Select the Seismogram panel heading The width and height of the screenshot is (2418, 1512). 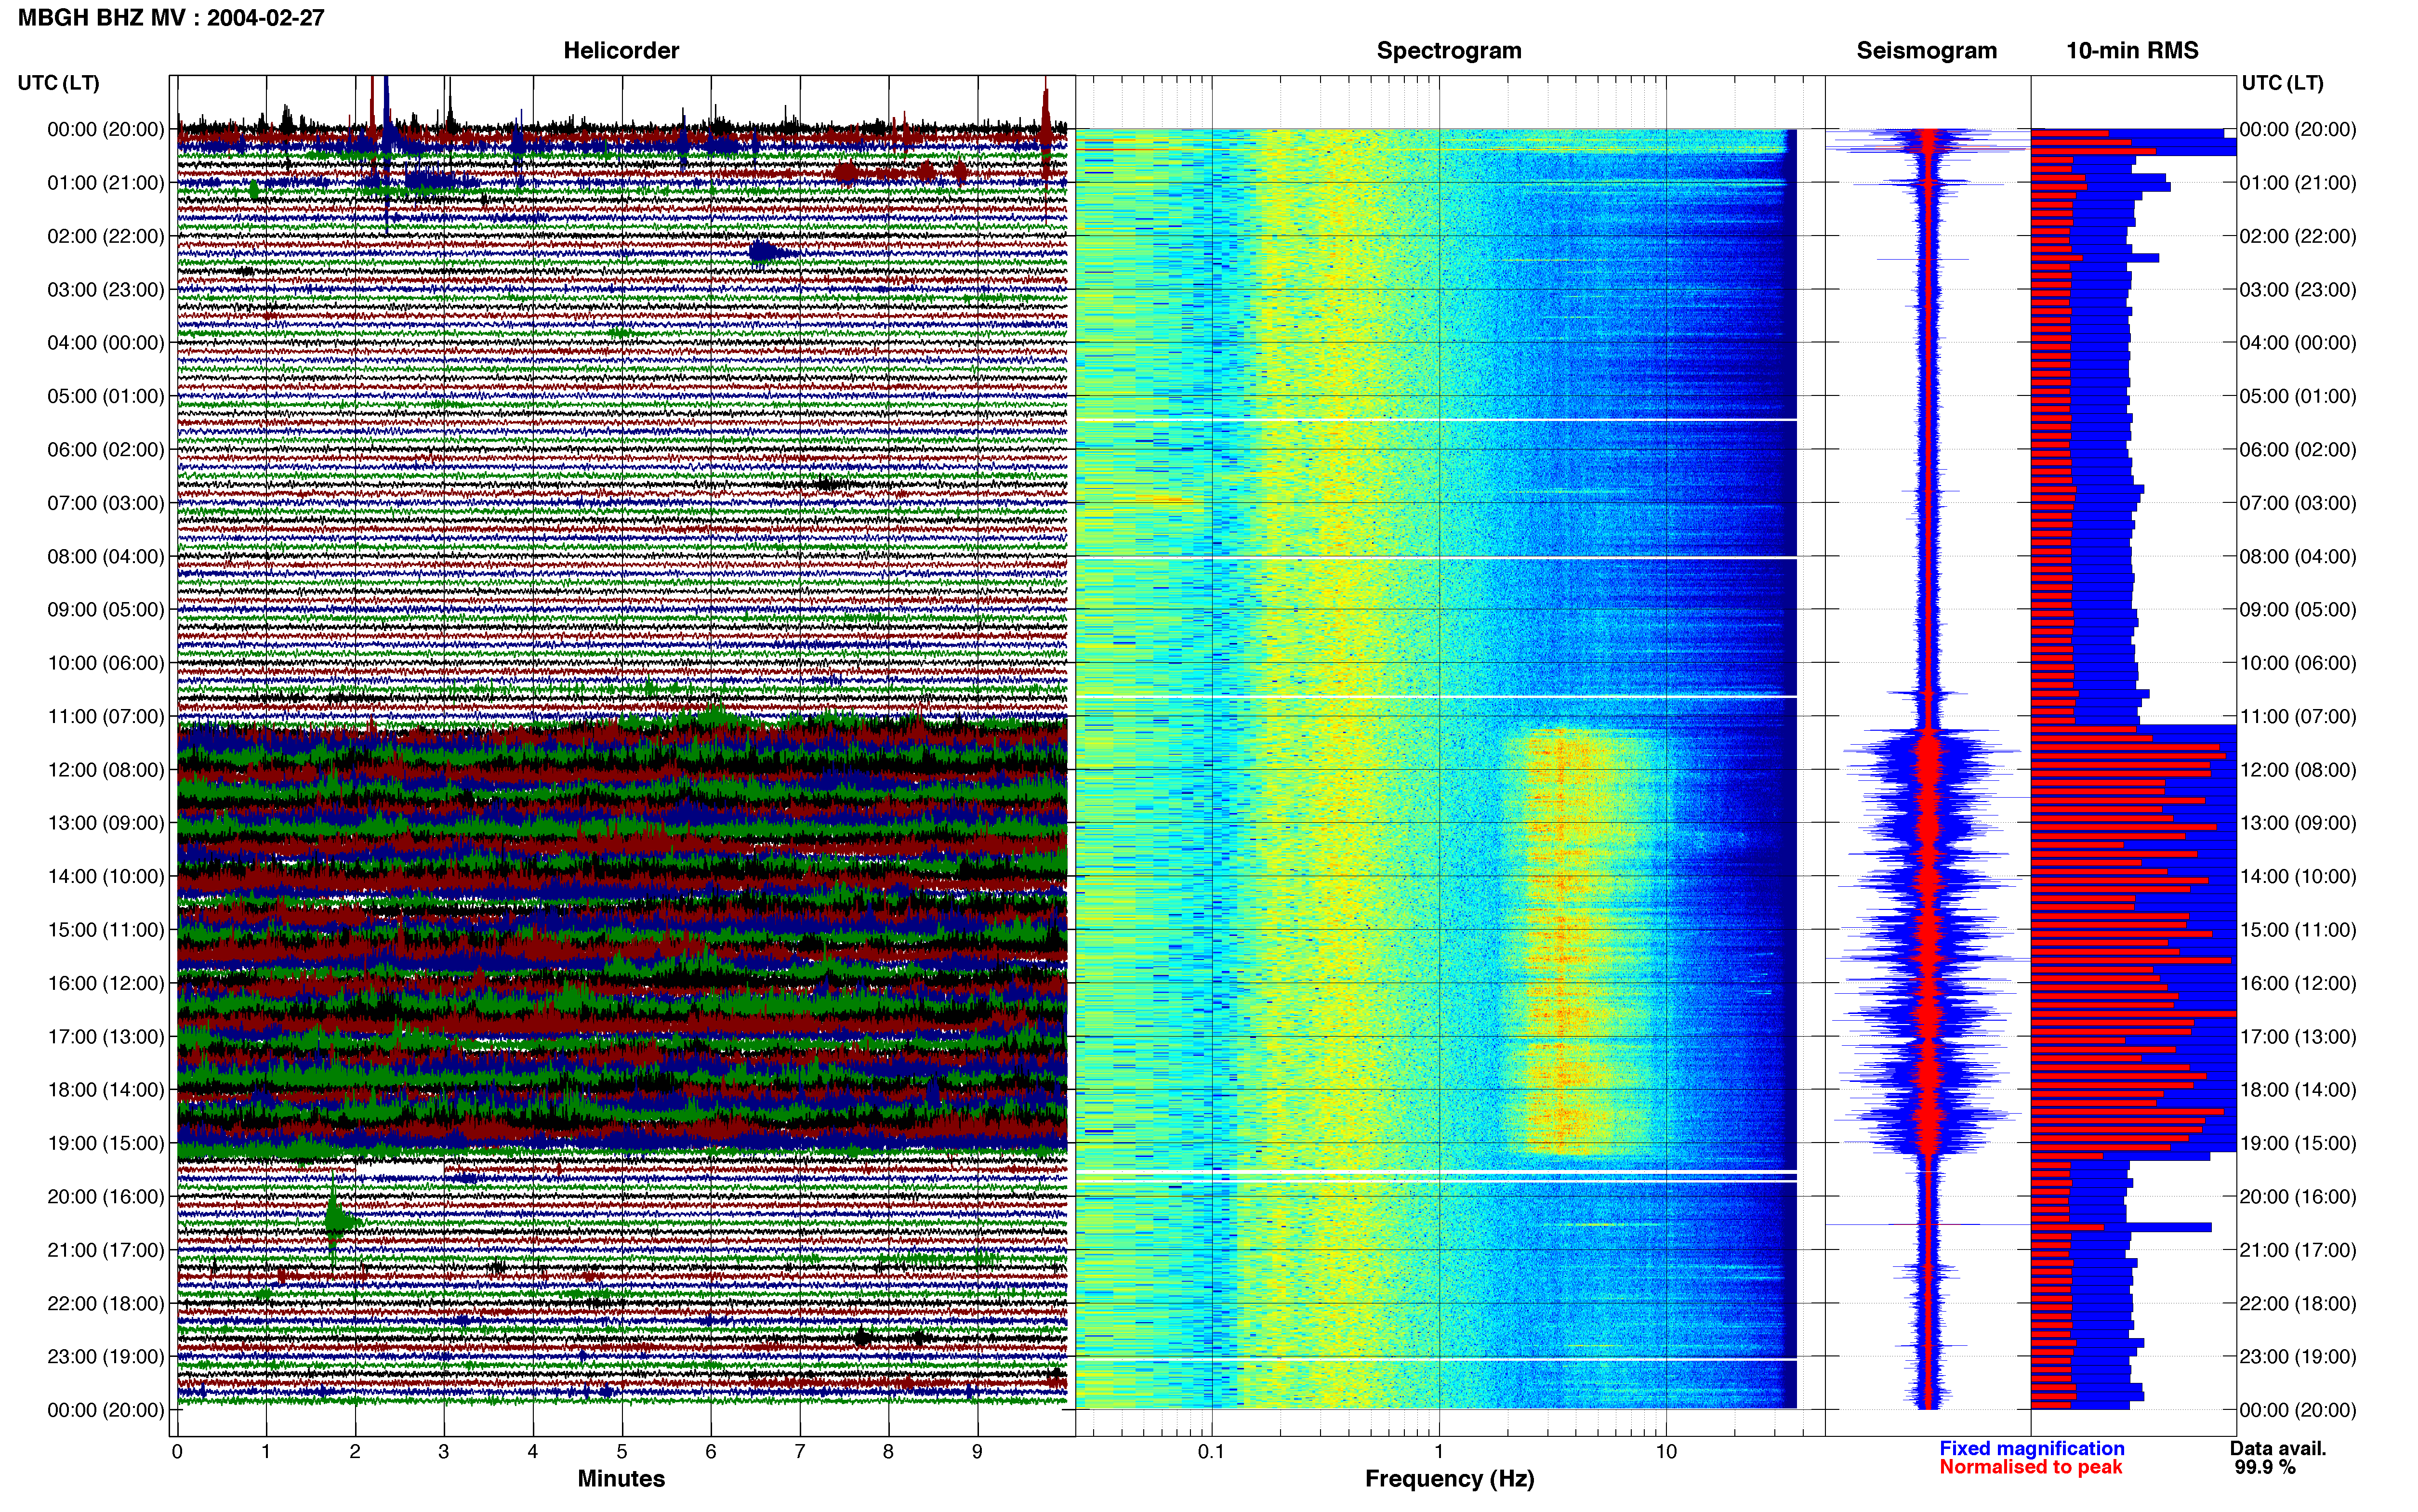tap(1927, 50)
